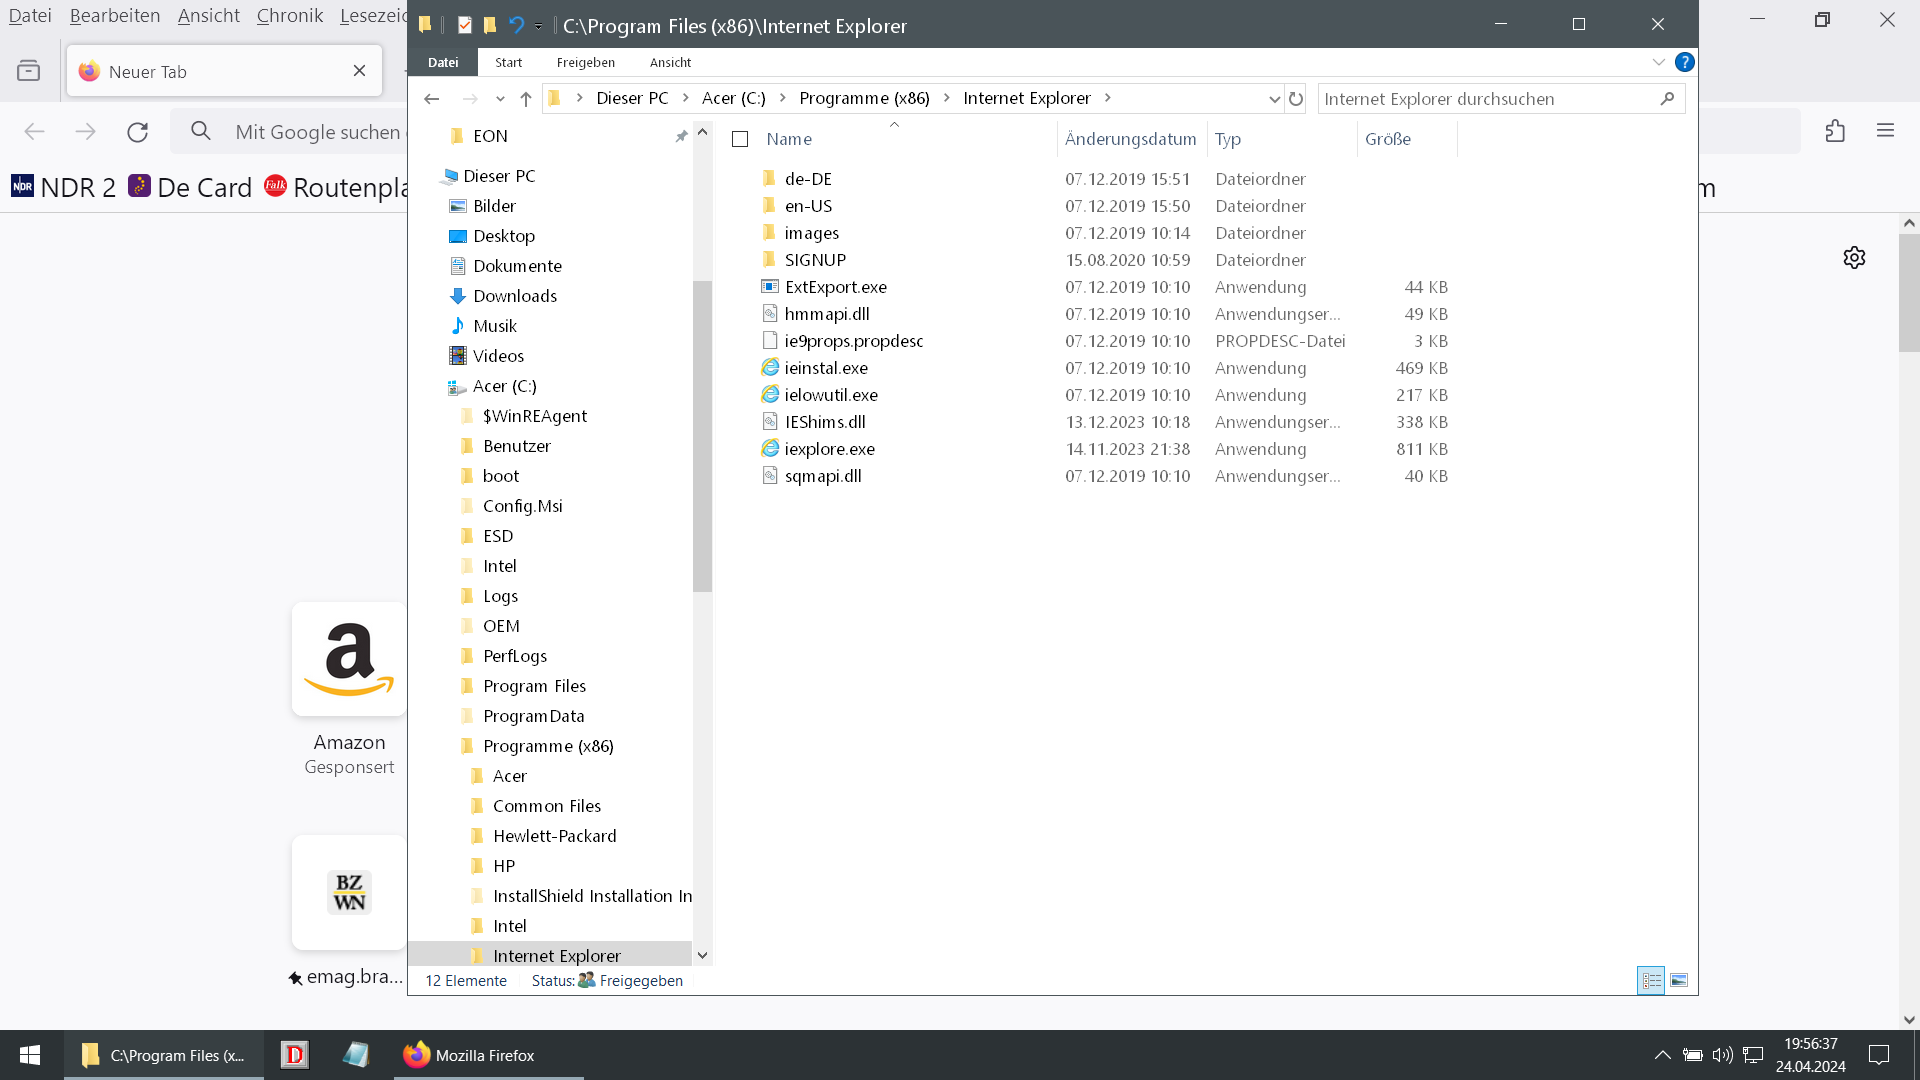Go up one folder level with the arrow

click(x=526, y=99)
